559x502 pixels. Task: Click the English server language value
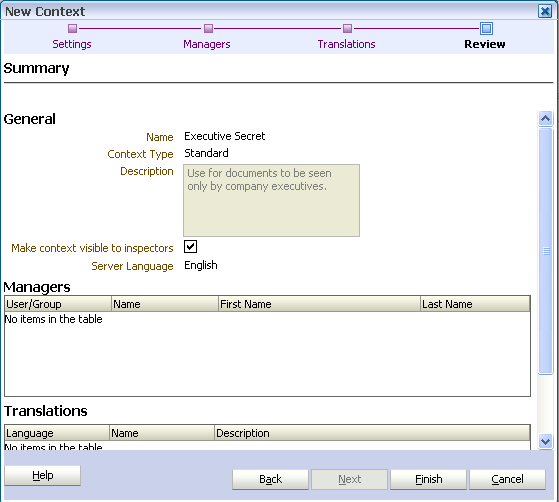[201, 265]
